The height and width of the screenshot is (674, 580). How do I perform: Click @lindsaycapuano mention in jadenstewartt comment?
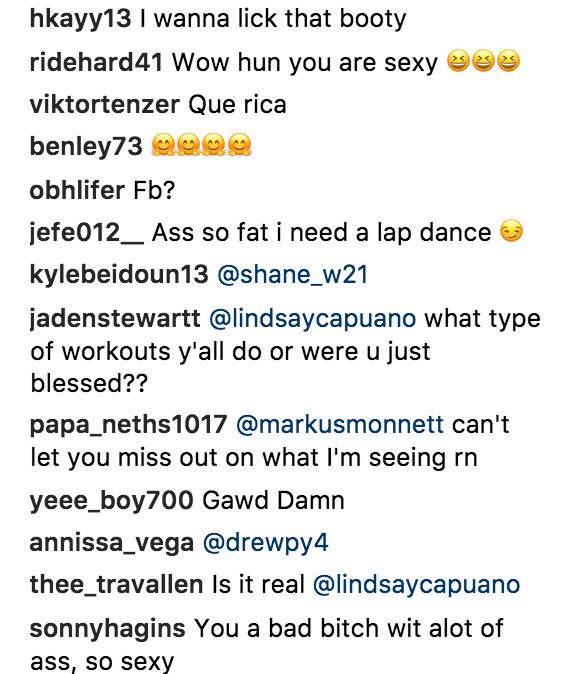click(313, 319)
